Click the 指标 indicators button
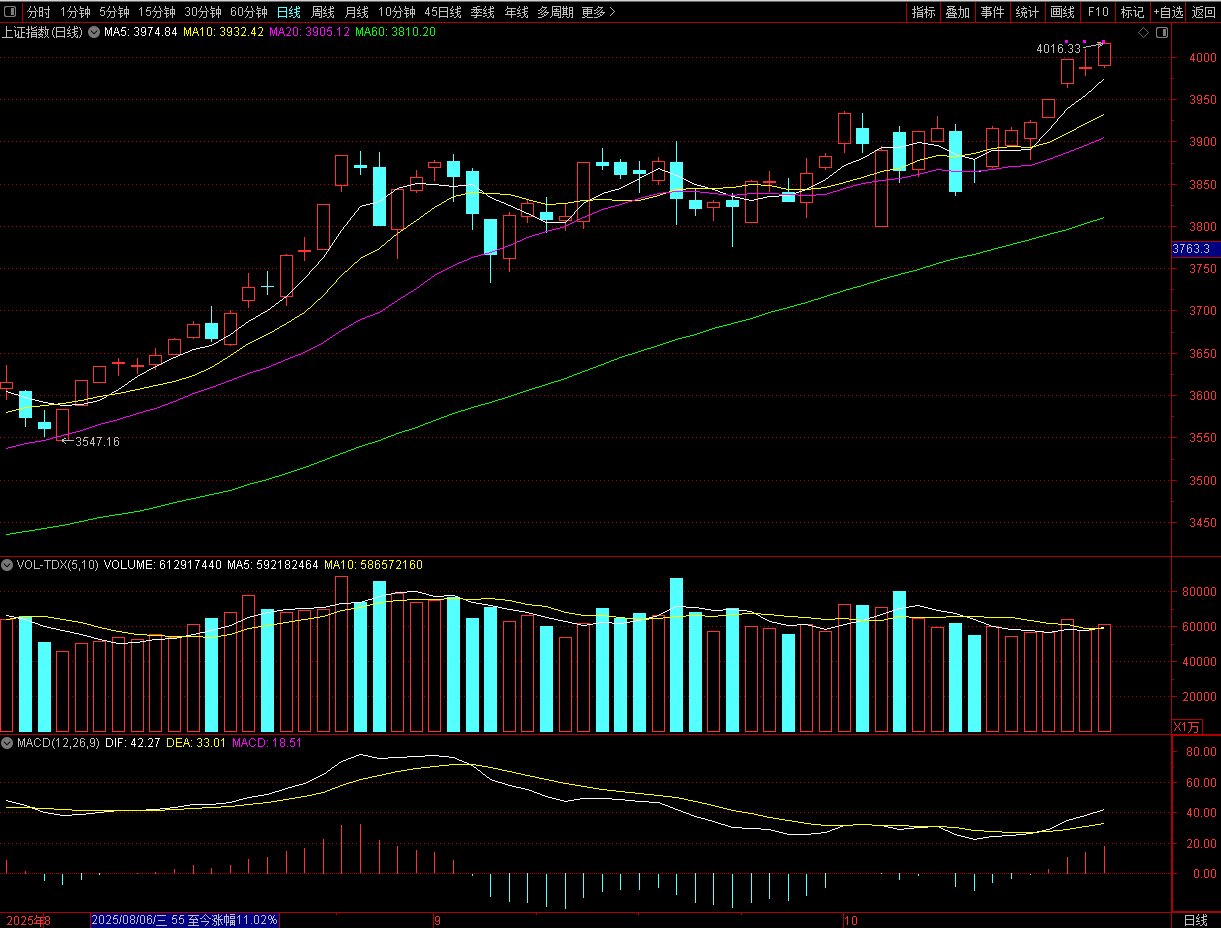 [923, 12]
